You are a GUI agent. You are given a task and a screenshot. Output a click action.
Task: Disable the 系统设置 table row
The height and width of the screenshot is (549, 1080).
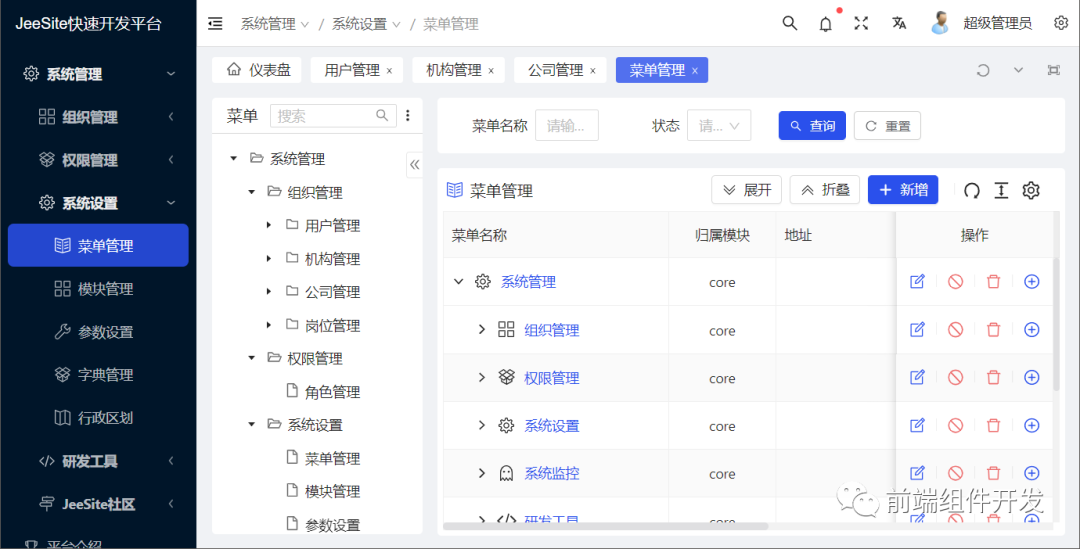pos(955,426)
